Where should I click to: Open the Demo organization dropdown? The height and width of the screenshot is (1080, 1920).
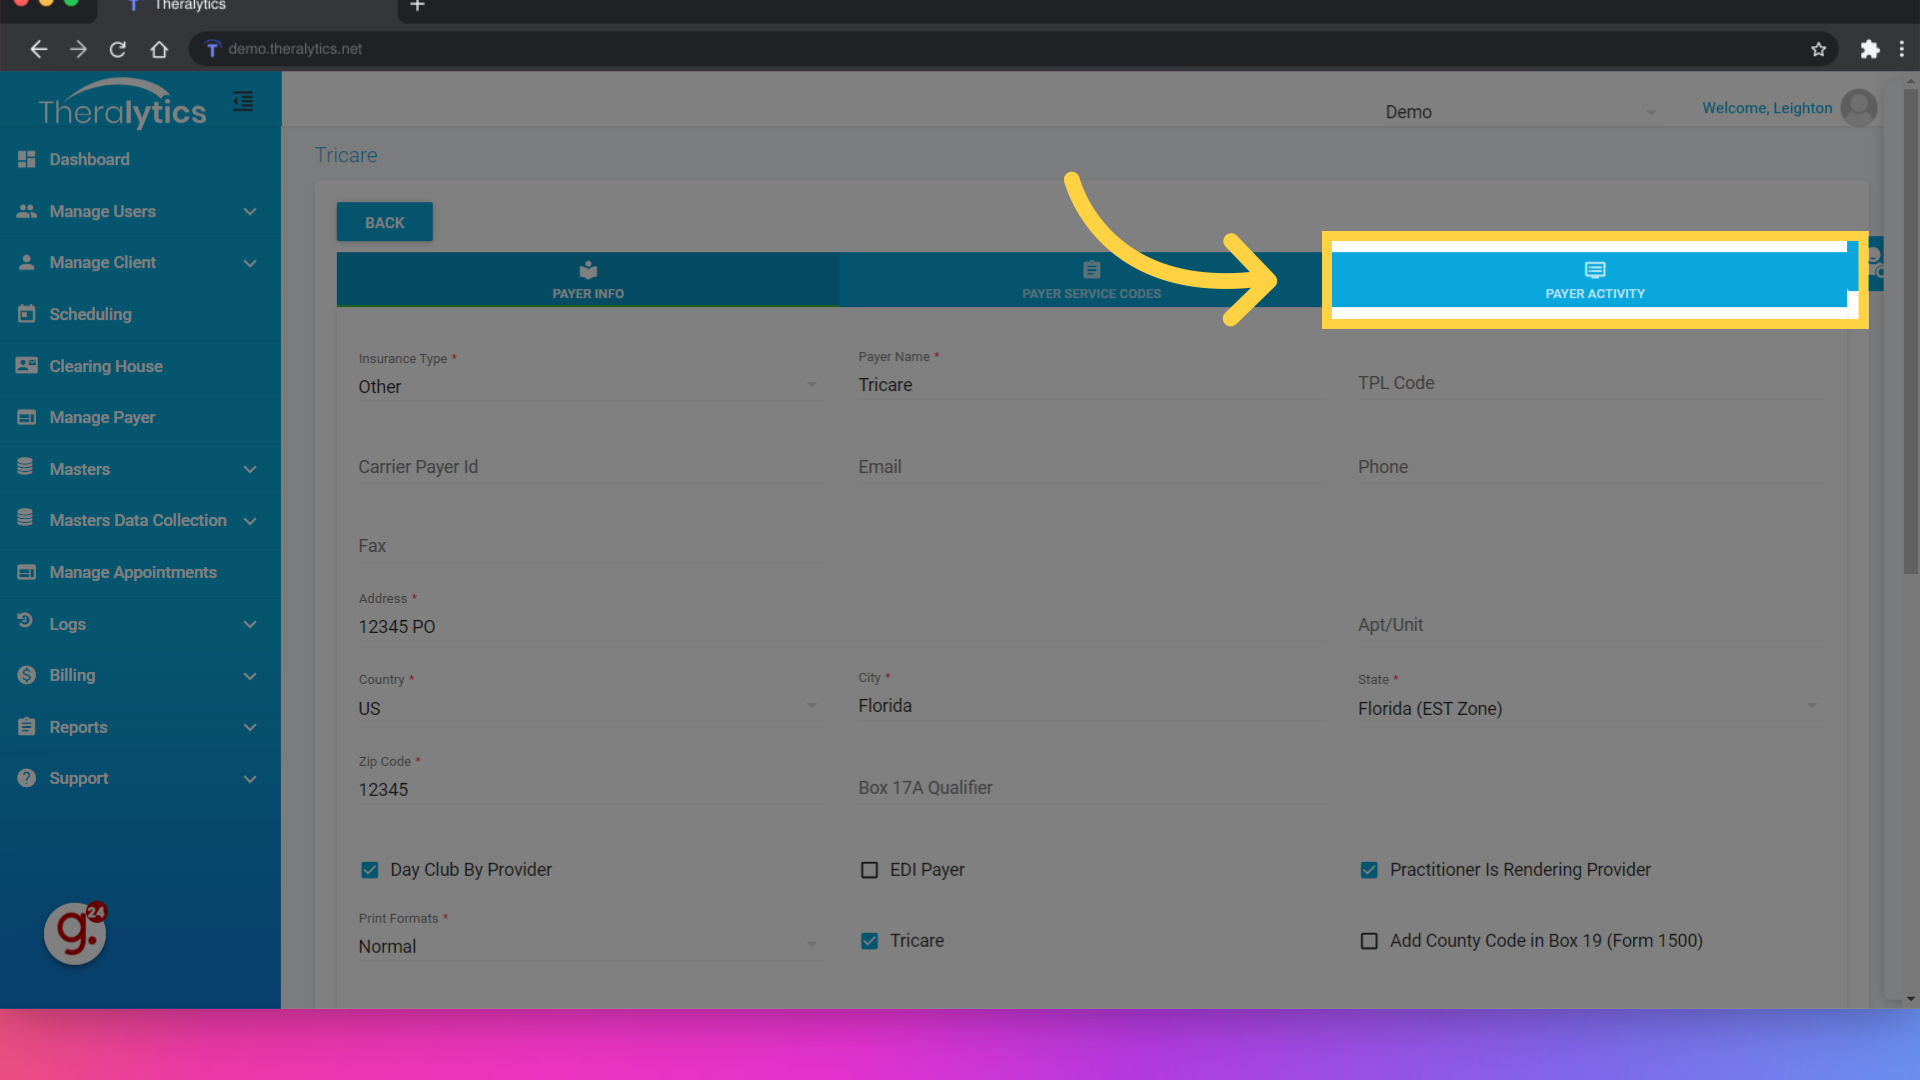[1520, 112]
